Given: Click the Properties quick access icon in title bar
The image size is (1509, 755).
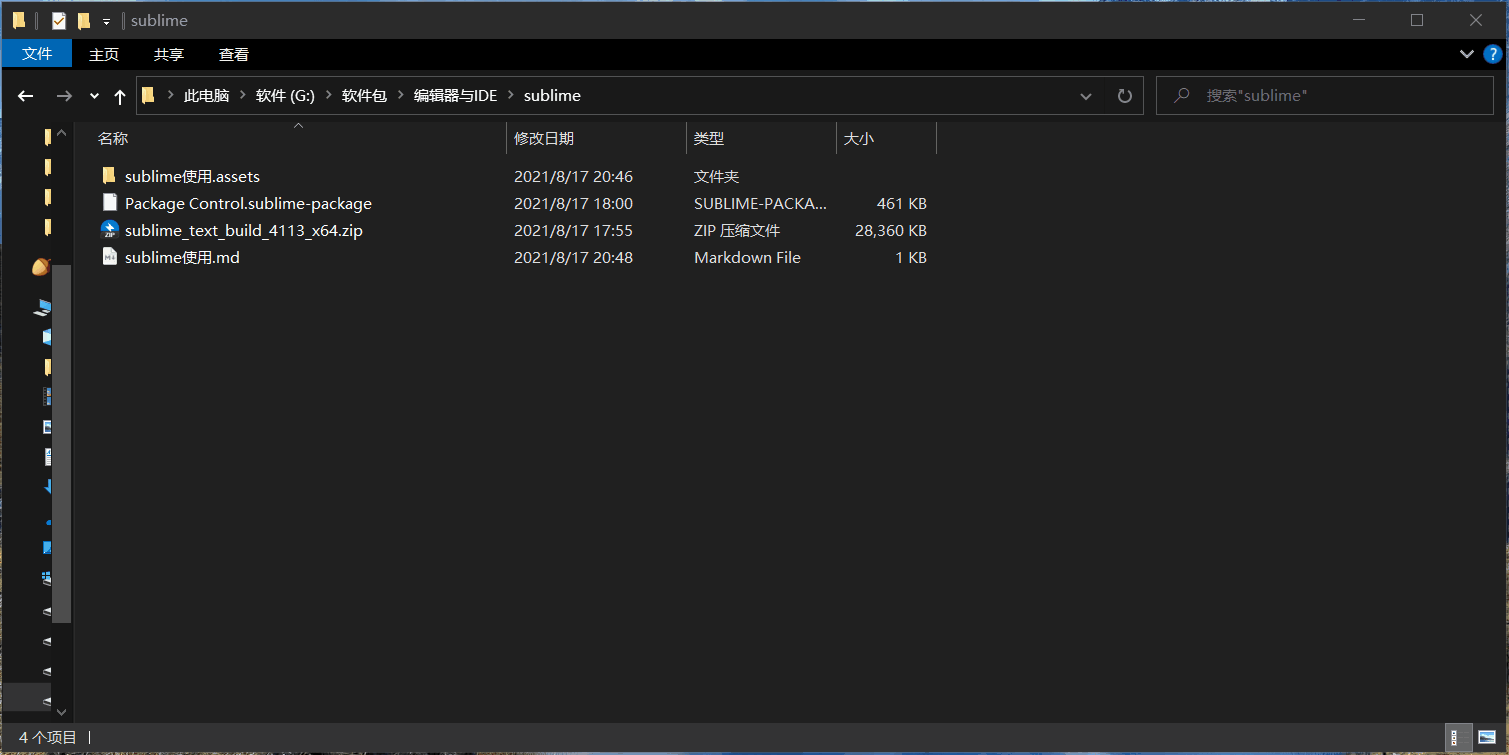Looking at the screenshot, I should tap(59, 20).
